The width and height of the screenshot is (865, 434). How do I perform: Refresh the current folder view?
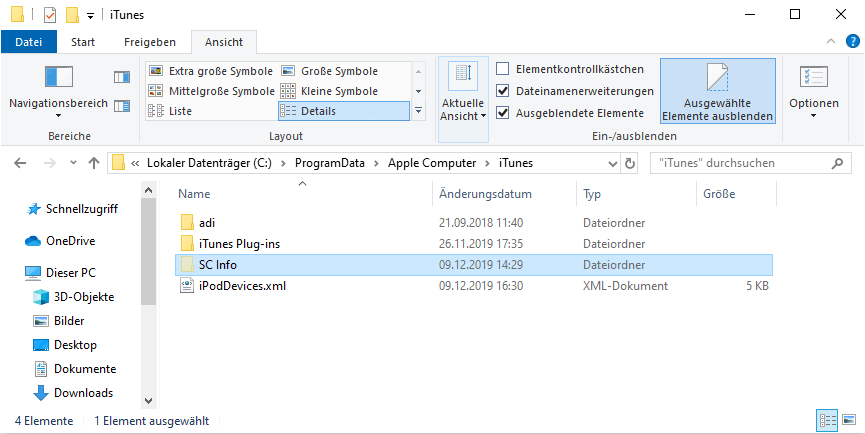coord(630,163)
